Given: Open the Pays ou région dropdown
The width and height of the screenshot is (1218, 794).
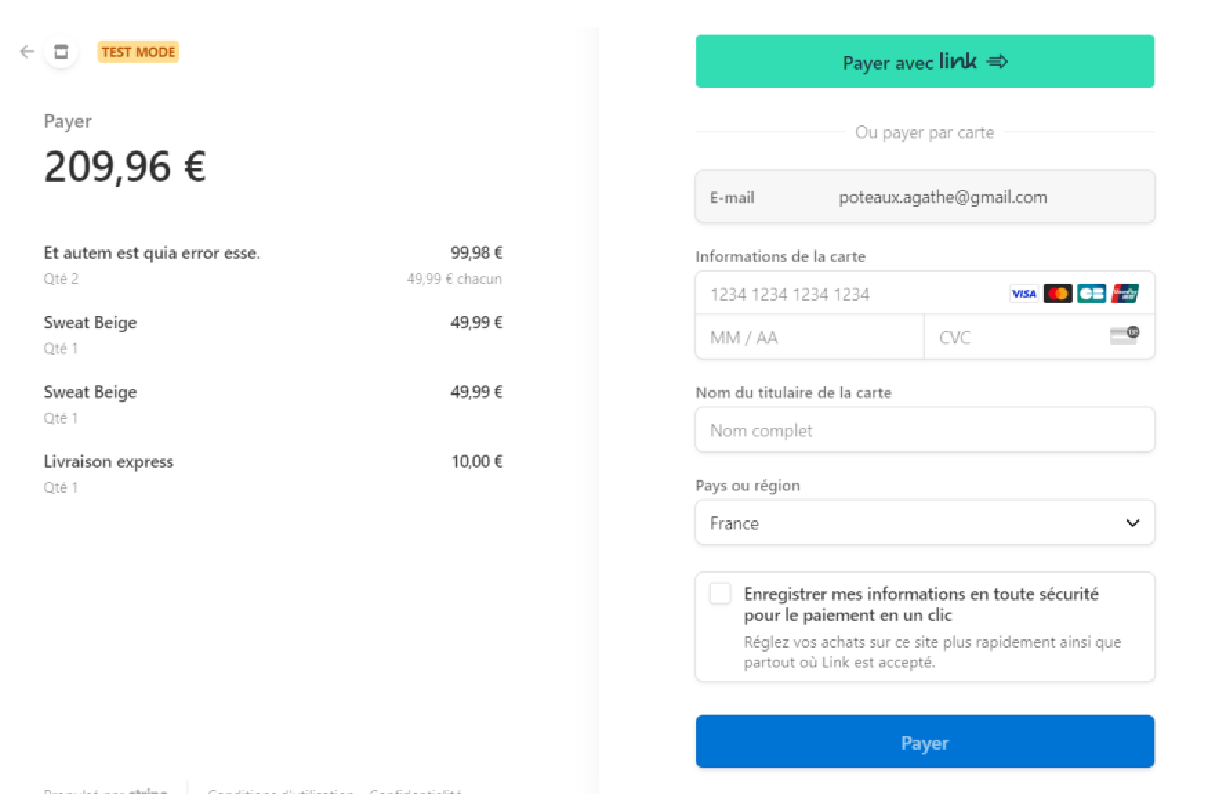Looking at the screenshot, I should click(925, 523).
